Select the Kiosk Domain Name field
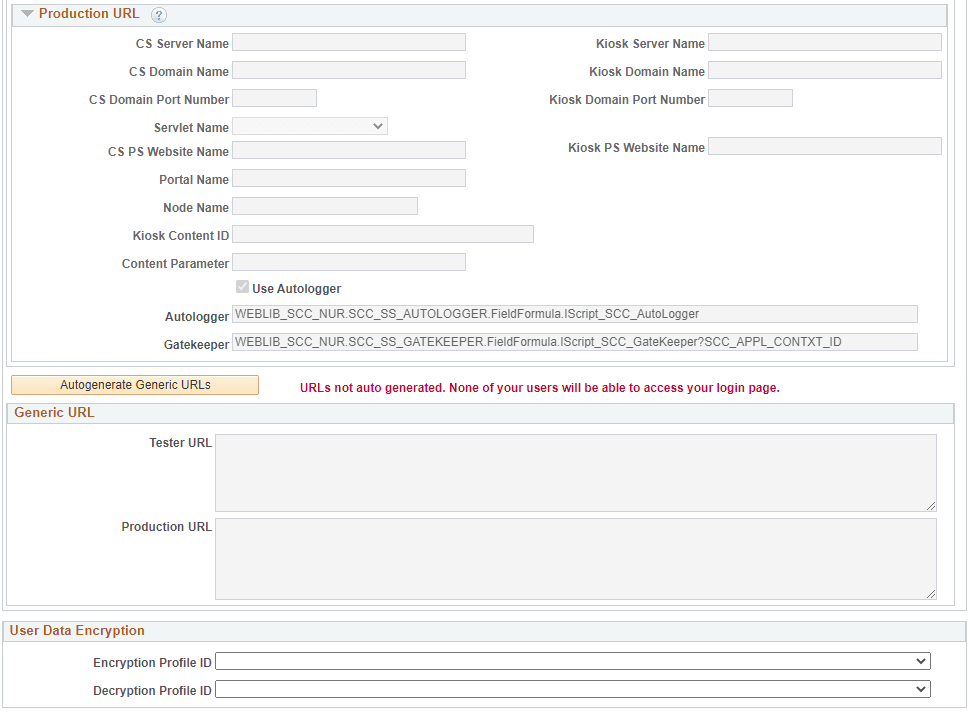The image size is (970, 712). [824, 69]
